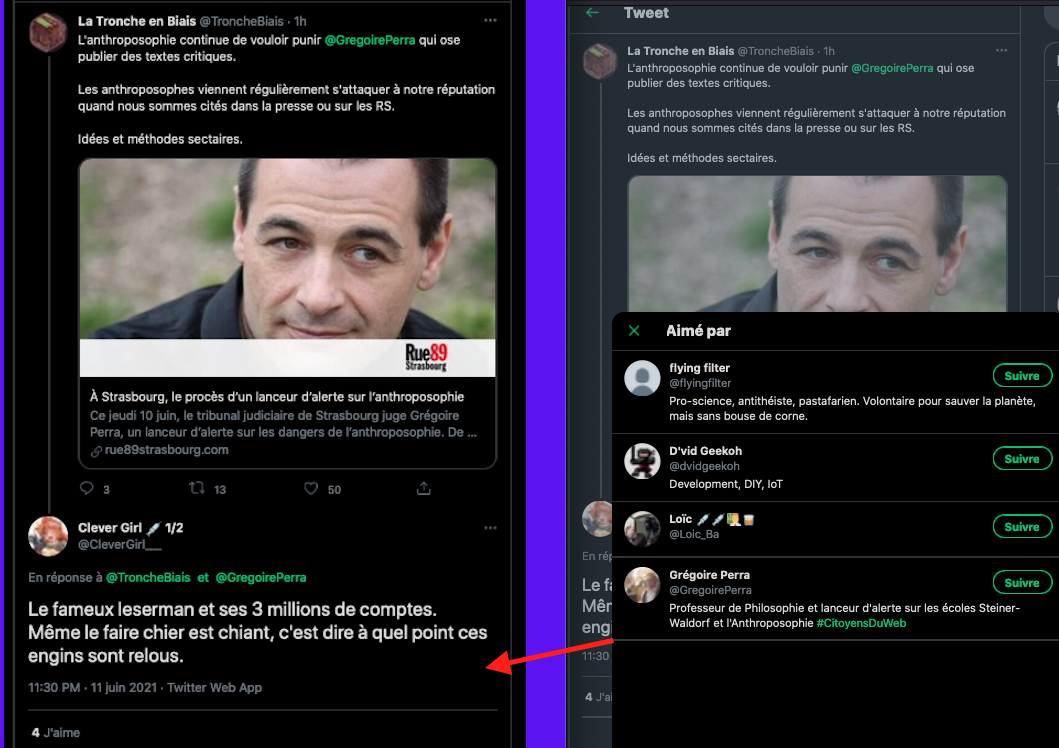
Task: Click the share icon under left tweet
Action: pos(424,489)
